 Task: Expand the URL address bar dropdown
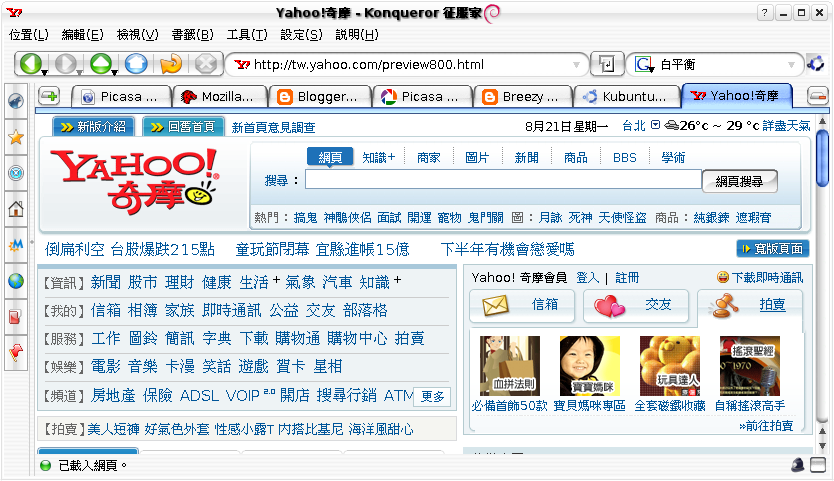point(576,65)
